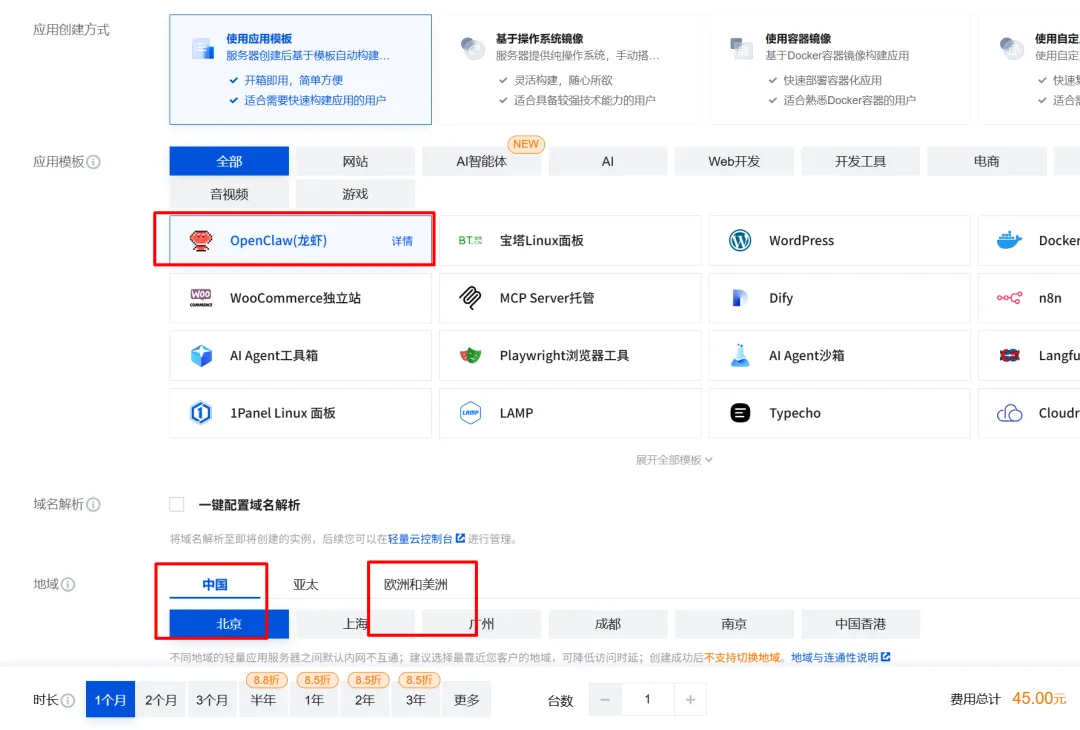Select the 基于操作系统镜像 creation method card
Screen dimensions: 1080x730
570,70
